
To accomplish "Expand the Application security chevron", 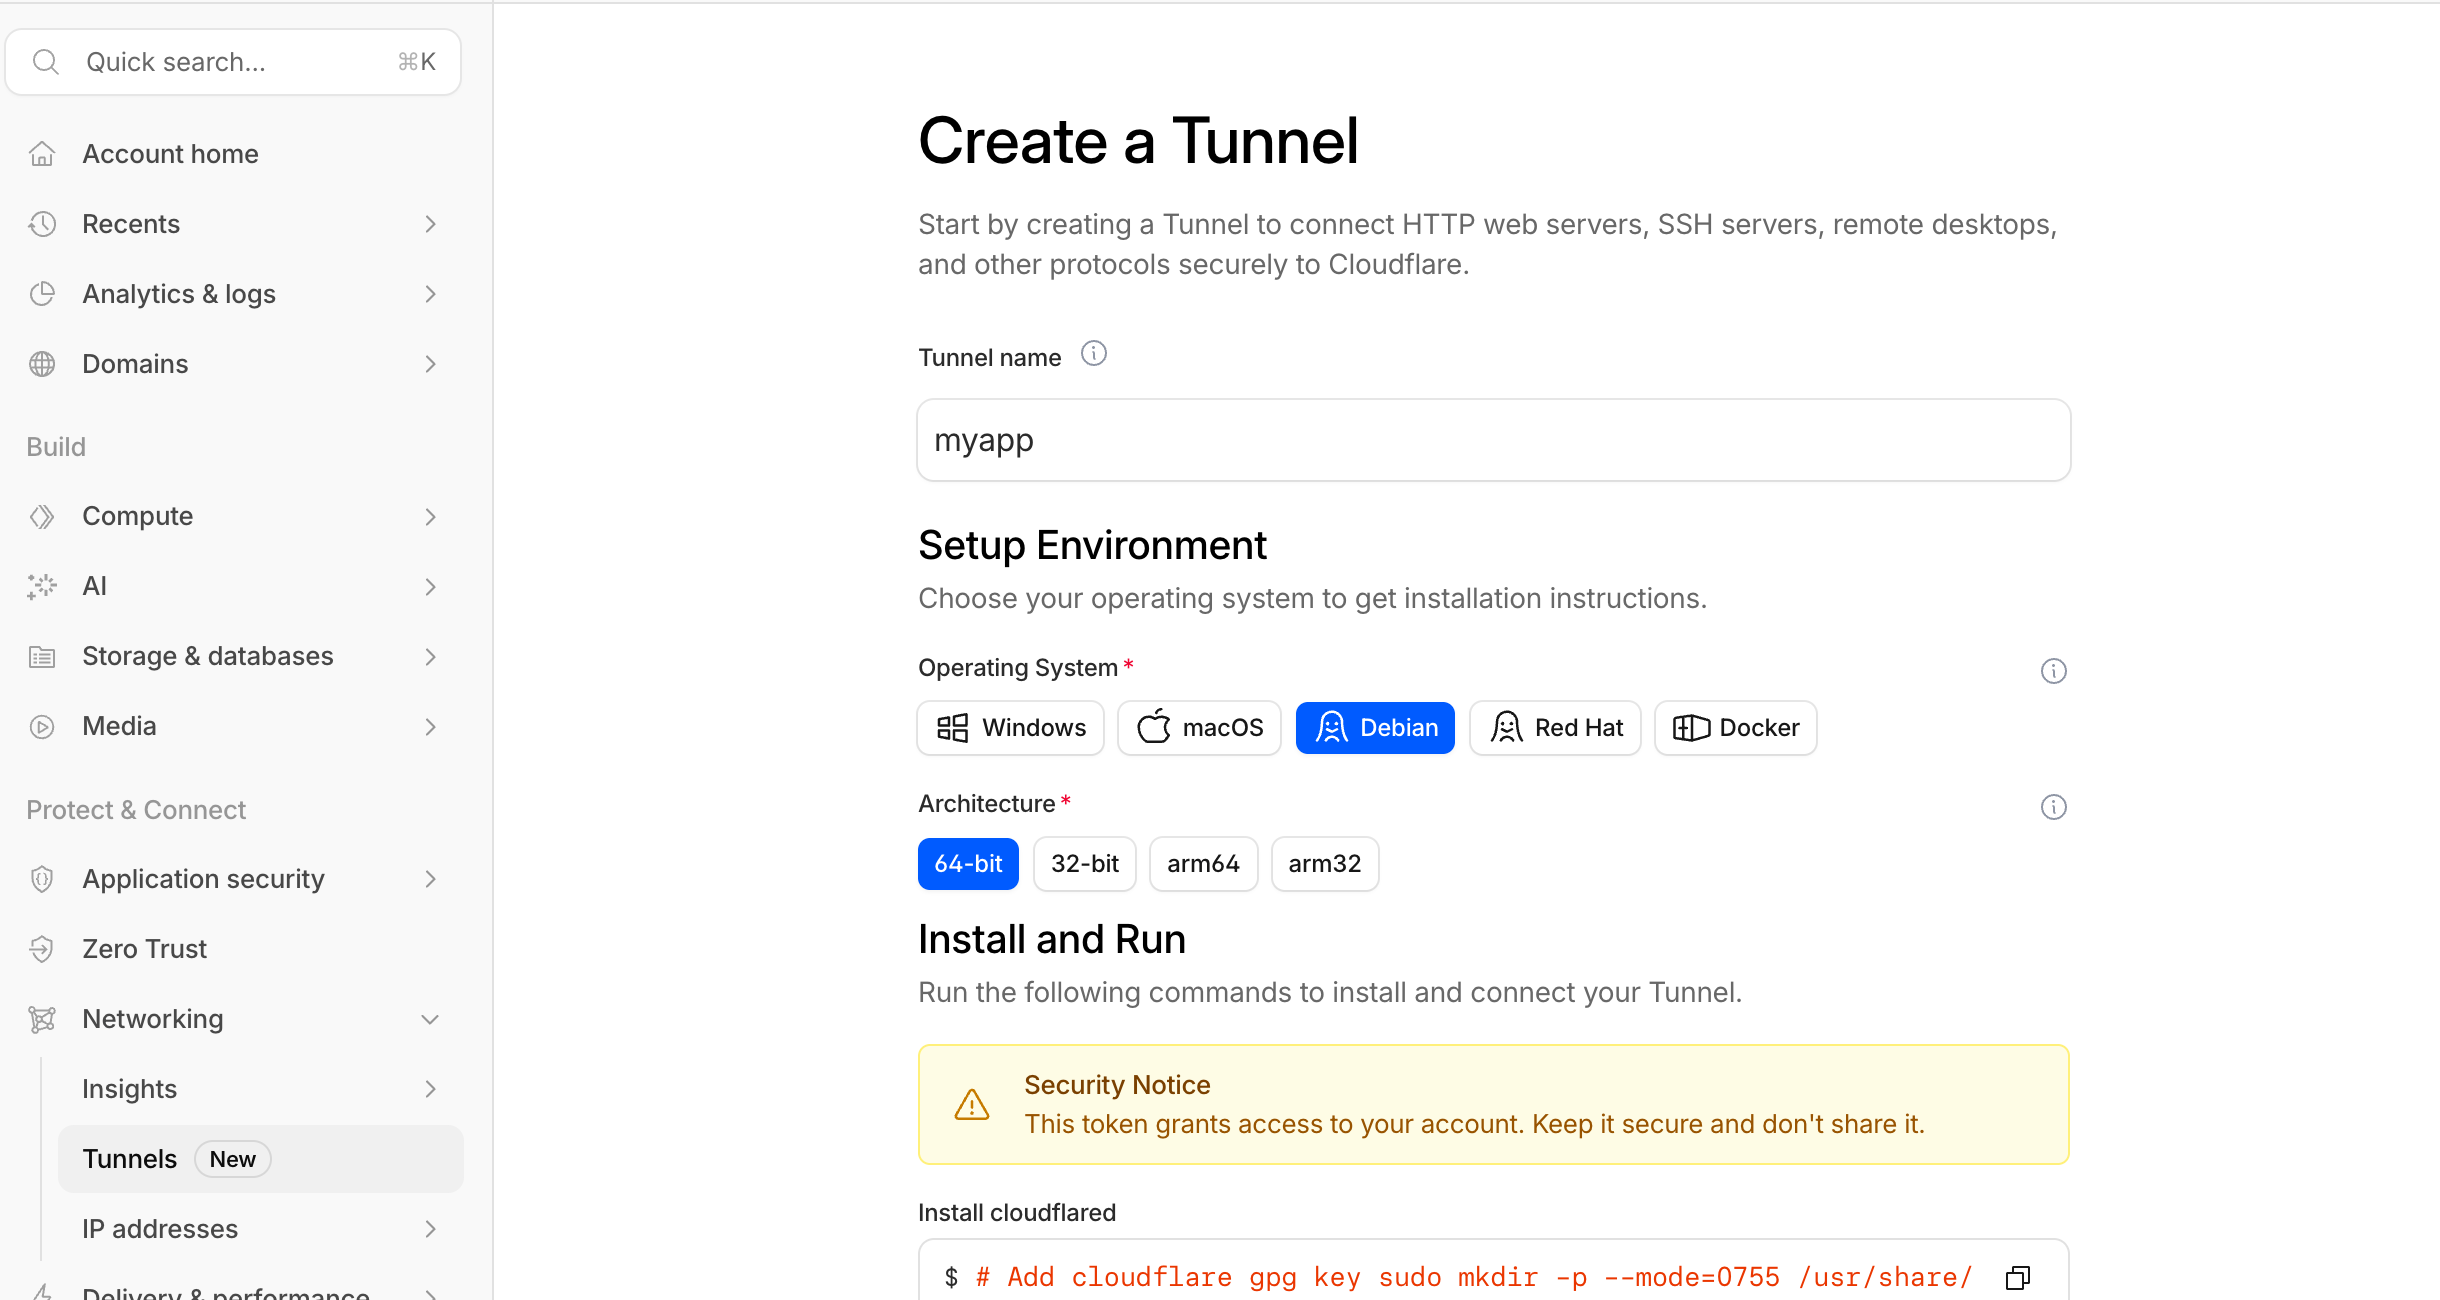I will click(431, 879).
